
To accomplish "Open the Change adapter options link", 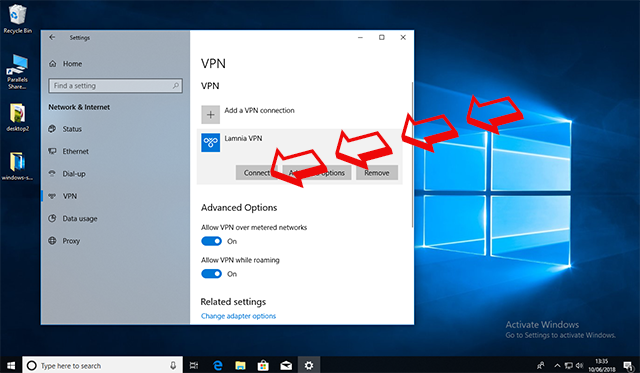I will 238,316.
